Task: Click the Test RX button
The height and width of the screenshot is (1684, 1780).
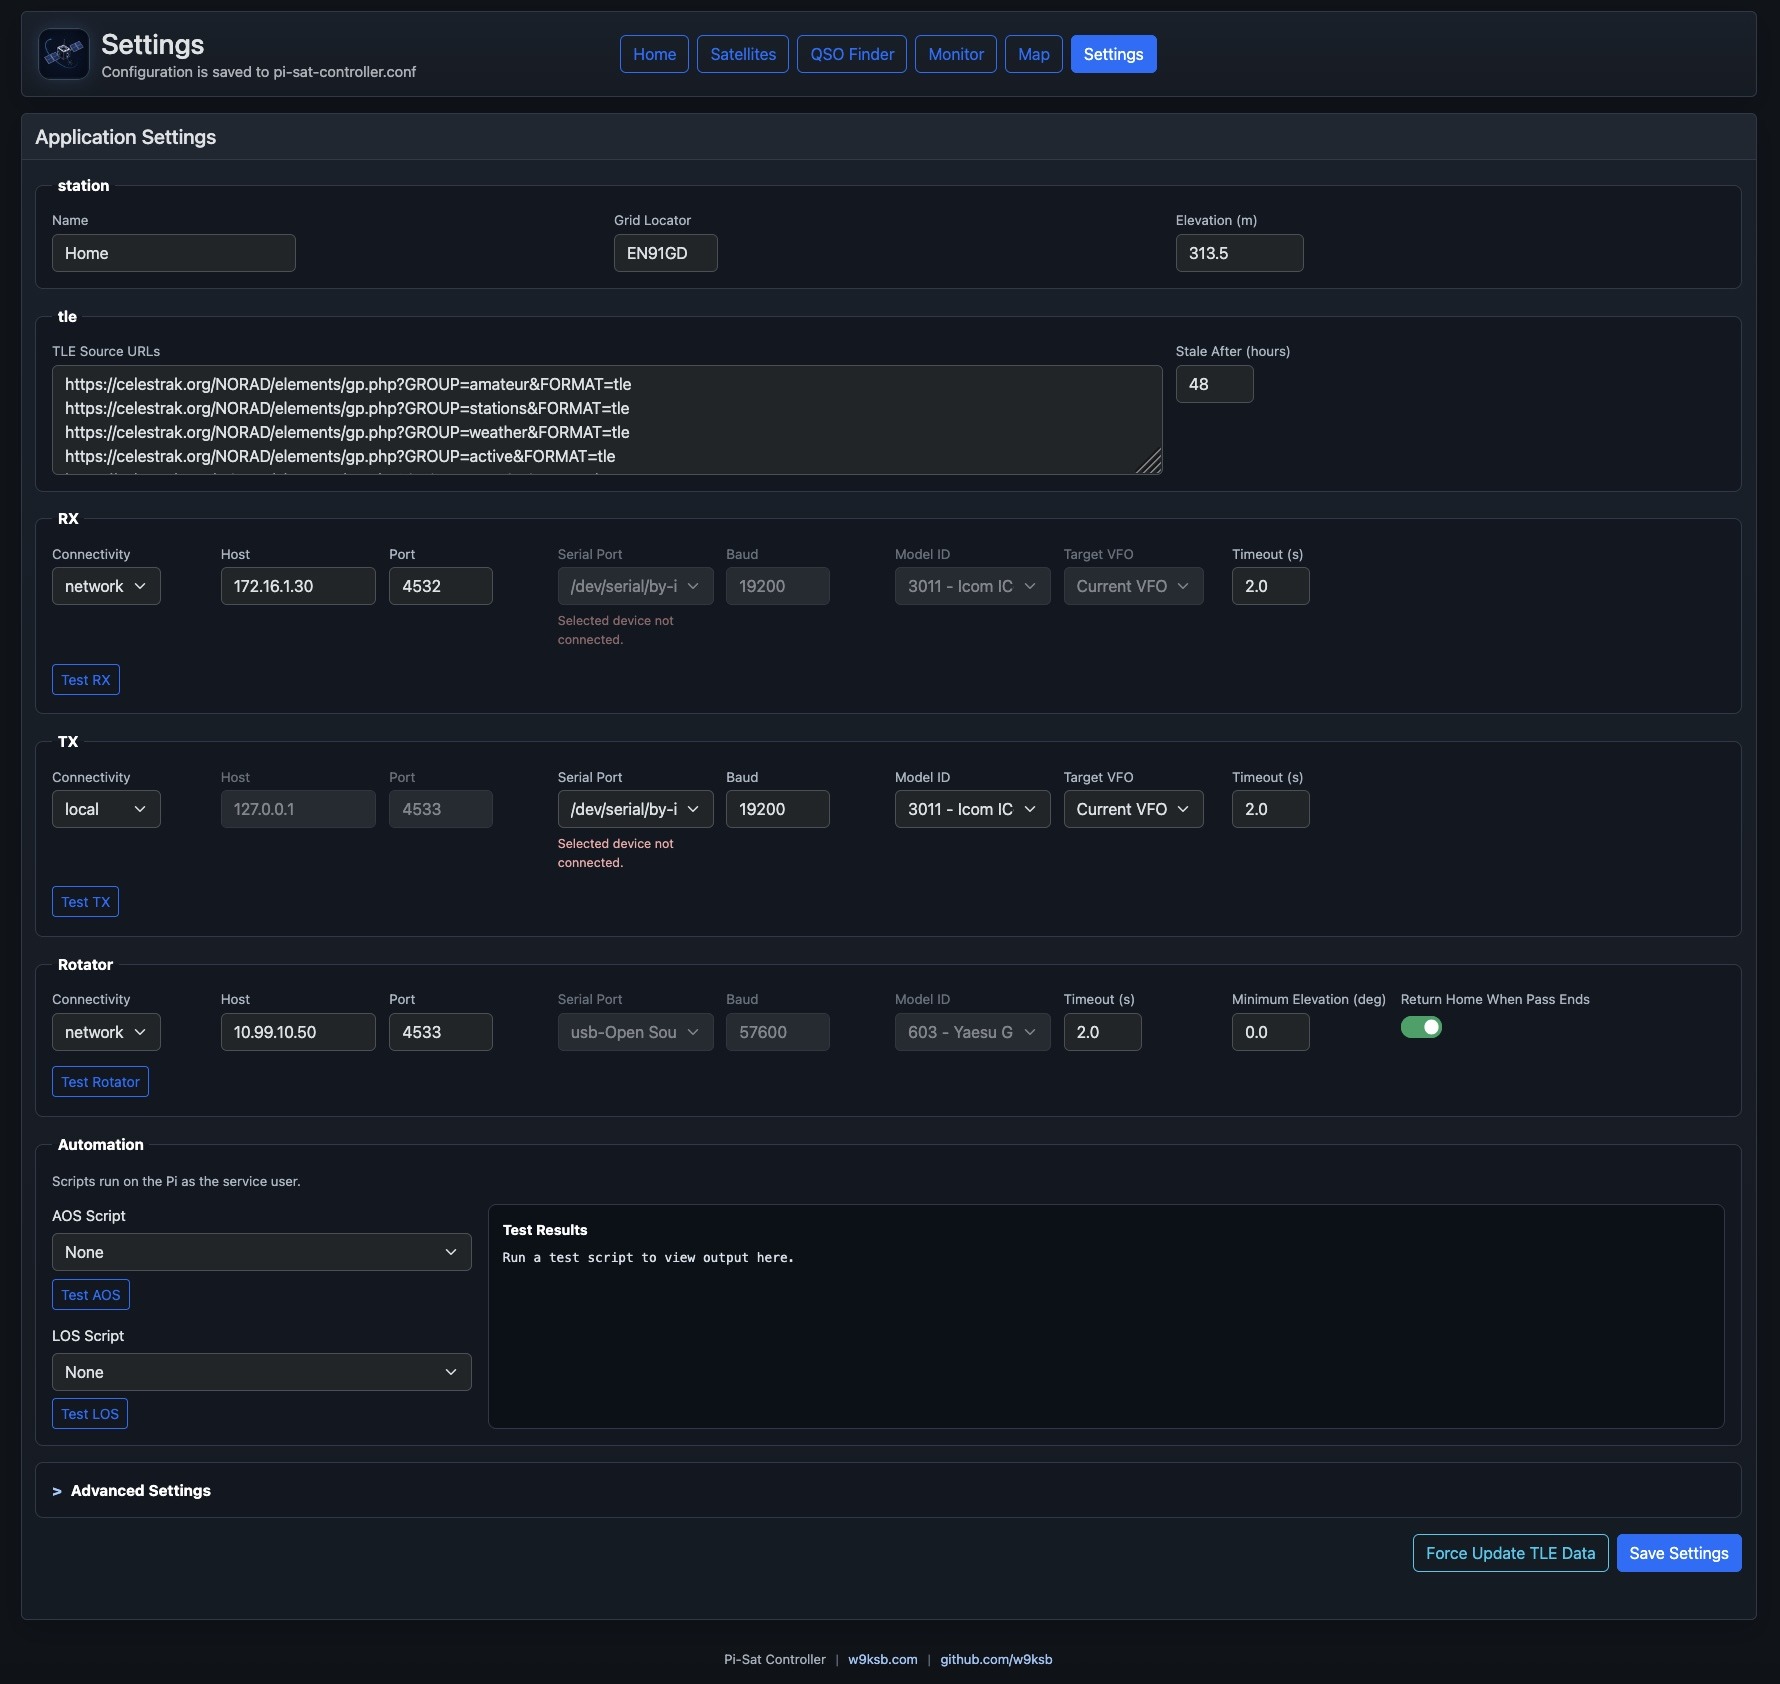Action: click(86, 680)
